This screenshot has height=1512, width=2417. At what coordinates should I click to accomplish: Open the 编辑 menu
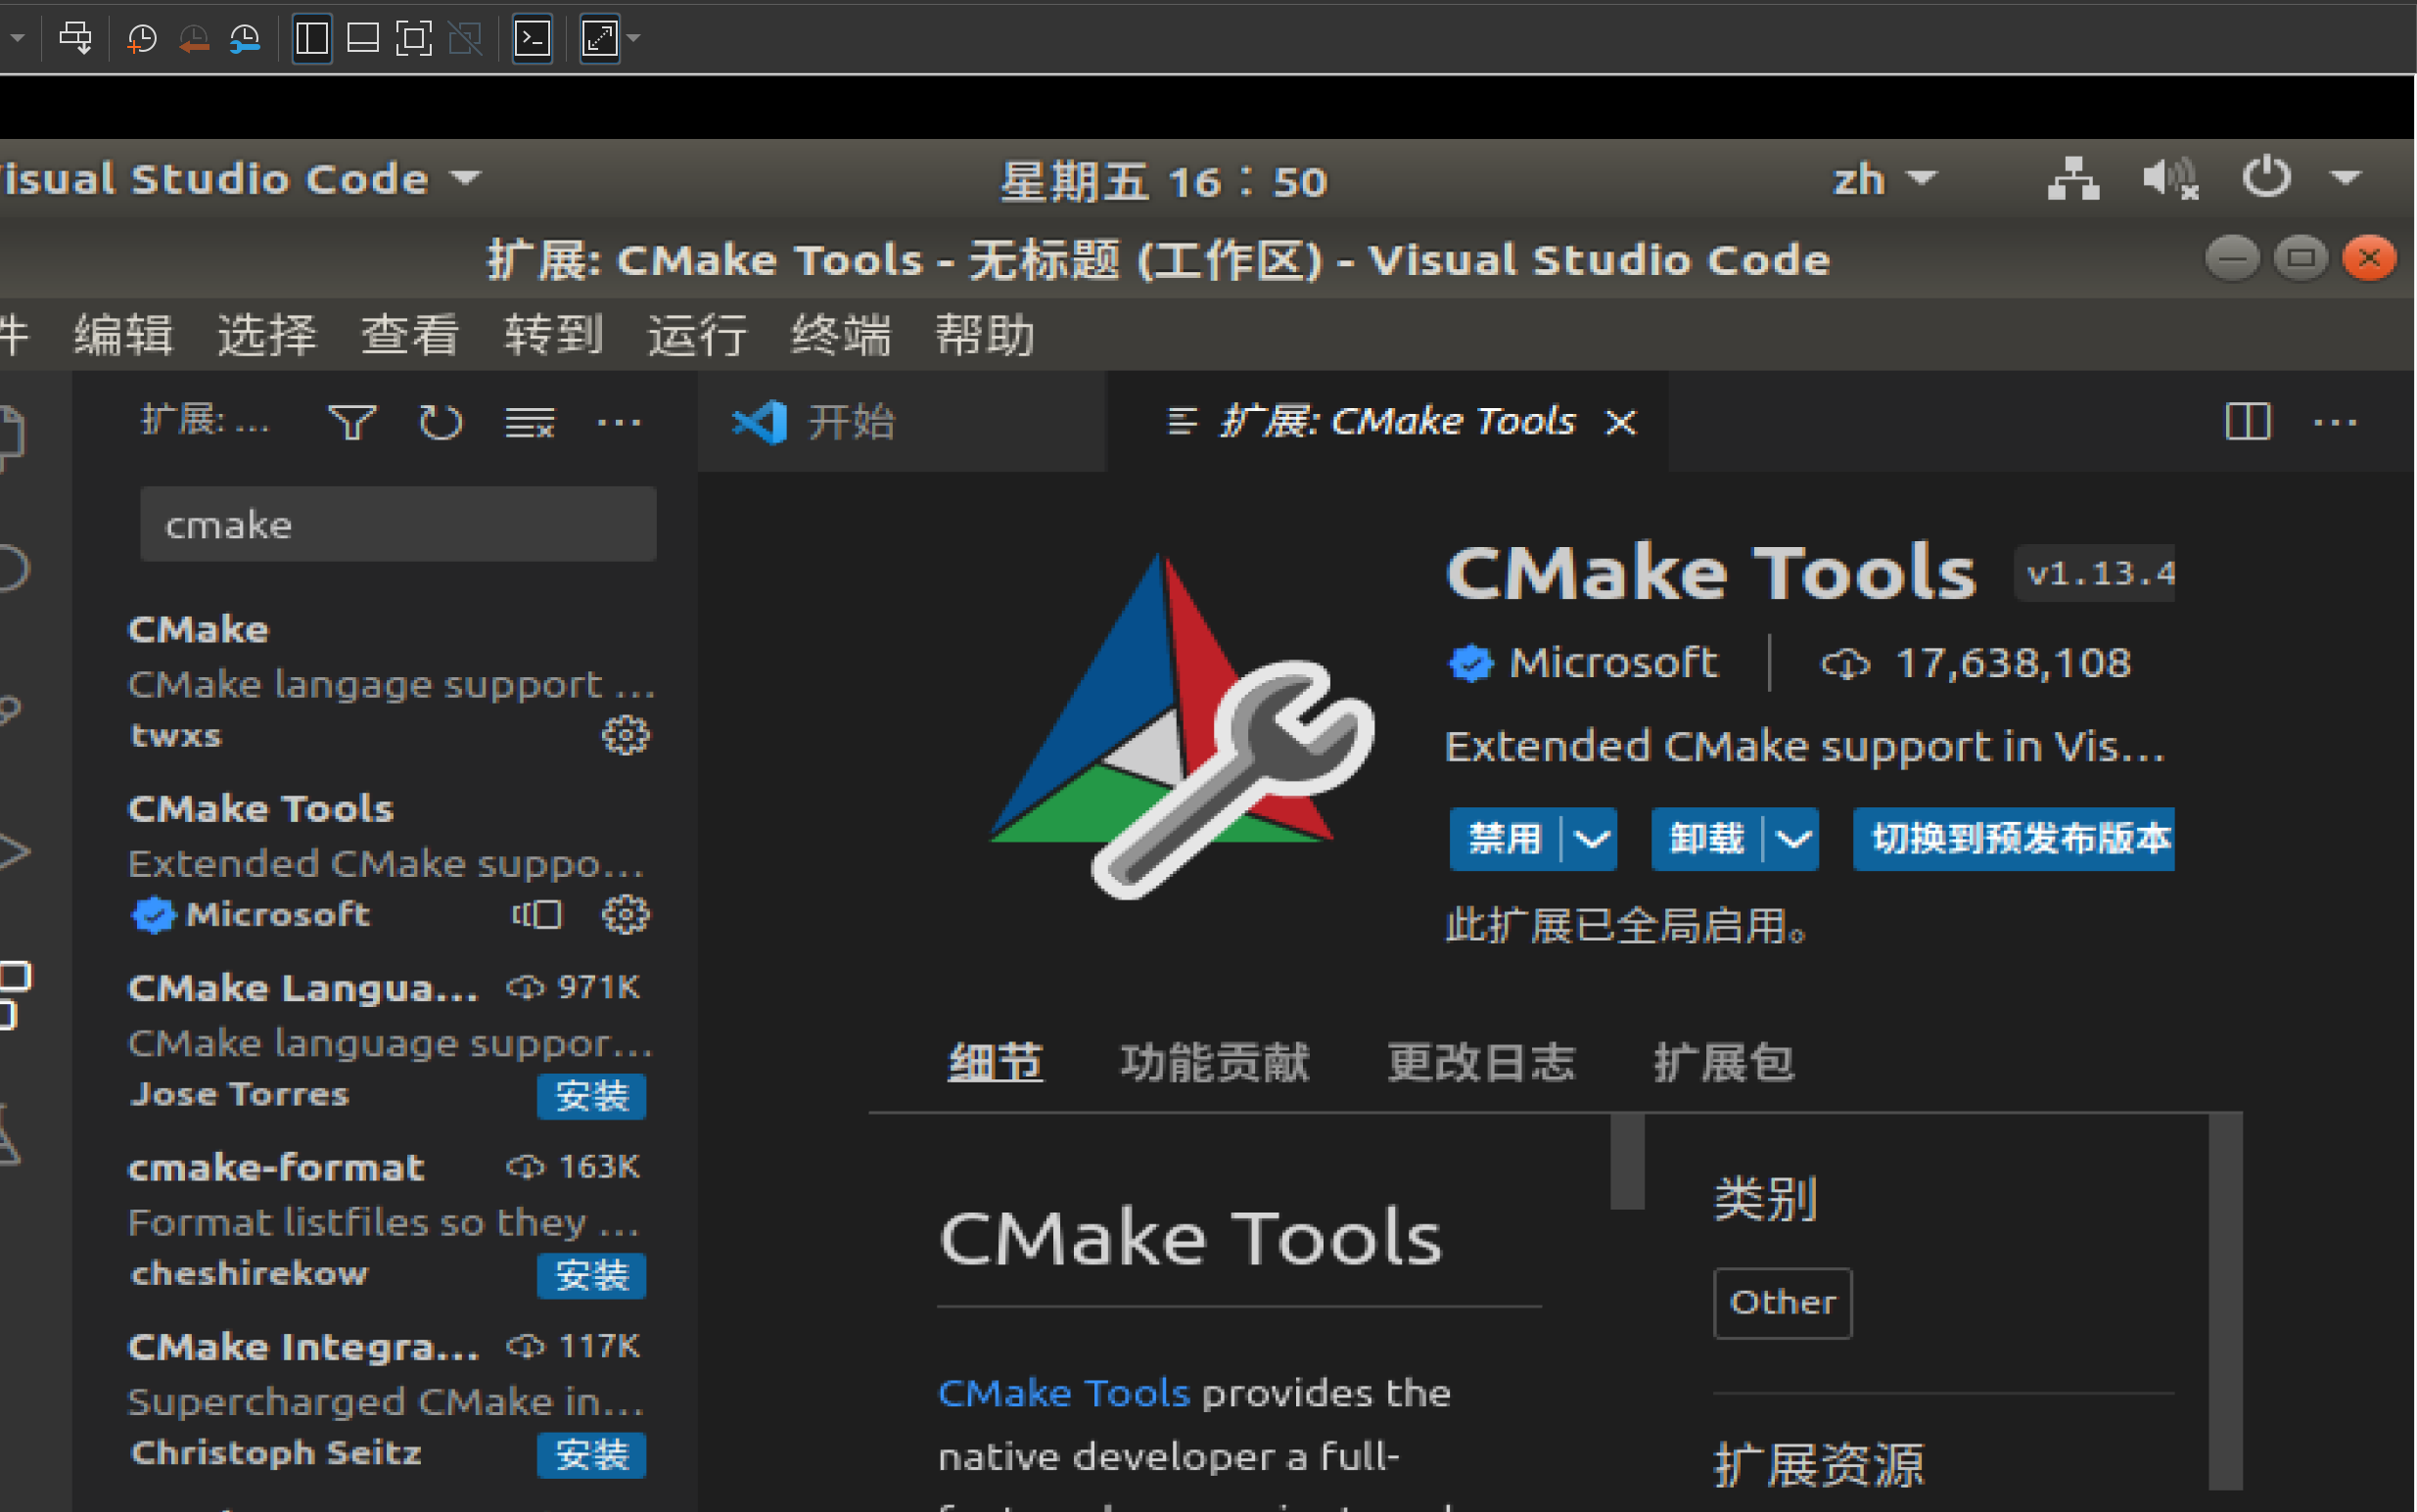(x=123, y=334)
